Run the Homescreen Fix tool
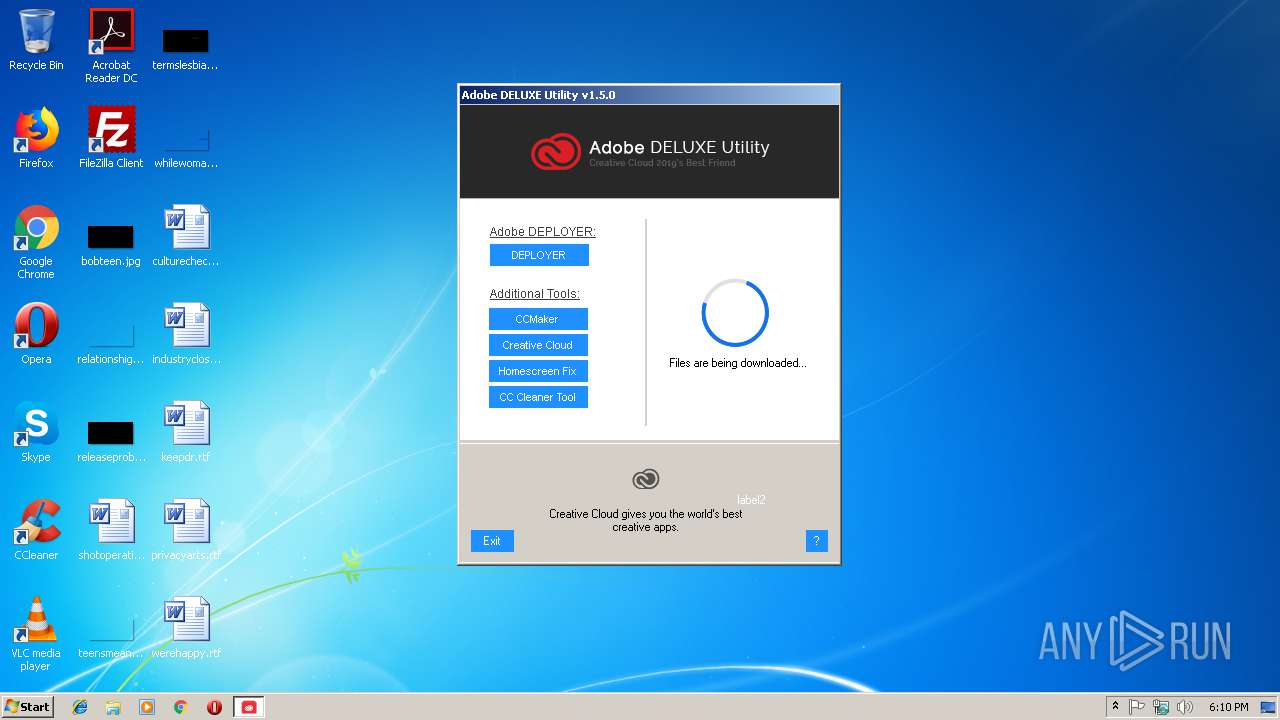This screenshot has width=1280, height=720. [538, 371]
